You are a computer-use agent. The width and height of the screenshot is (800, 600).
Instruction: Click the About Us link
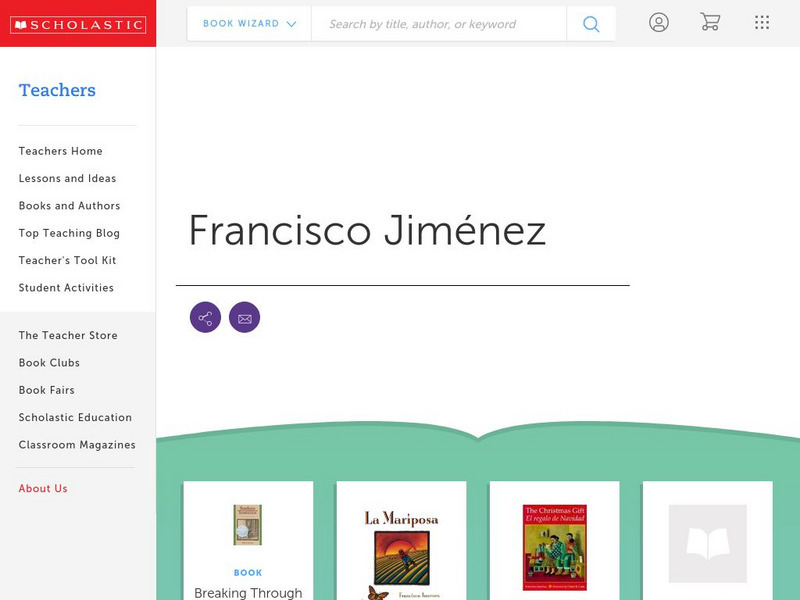(x=42, y=488)
